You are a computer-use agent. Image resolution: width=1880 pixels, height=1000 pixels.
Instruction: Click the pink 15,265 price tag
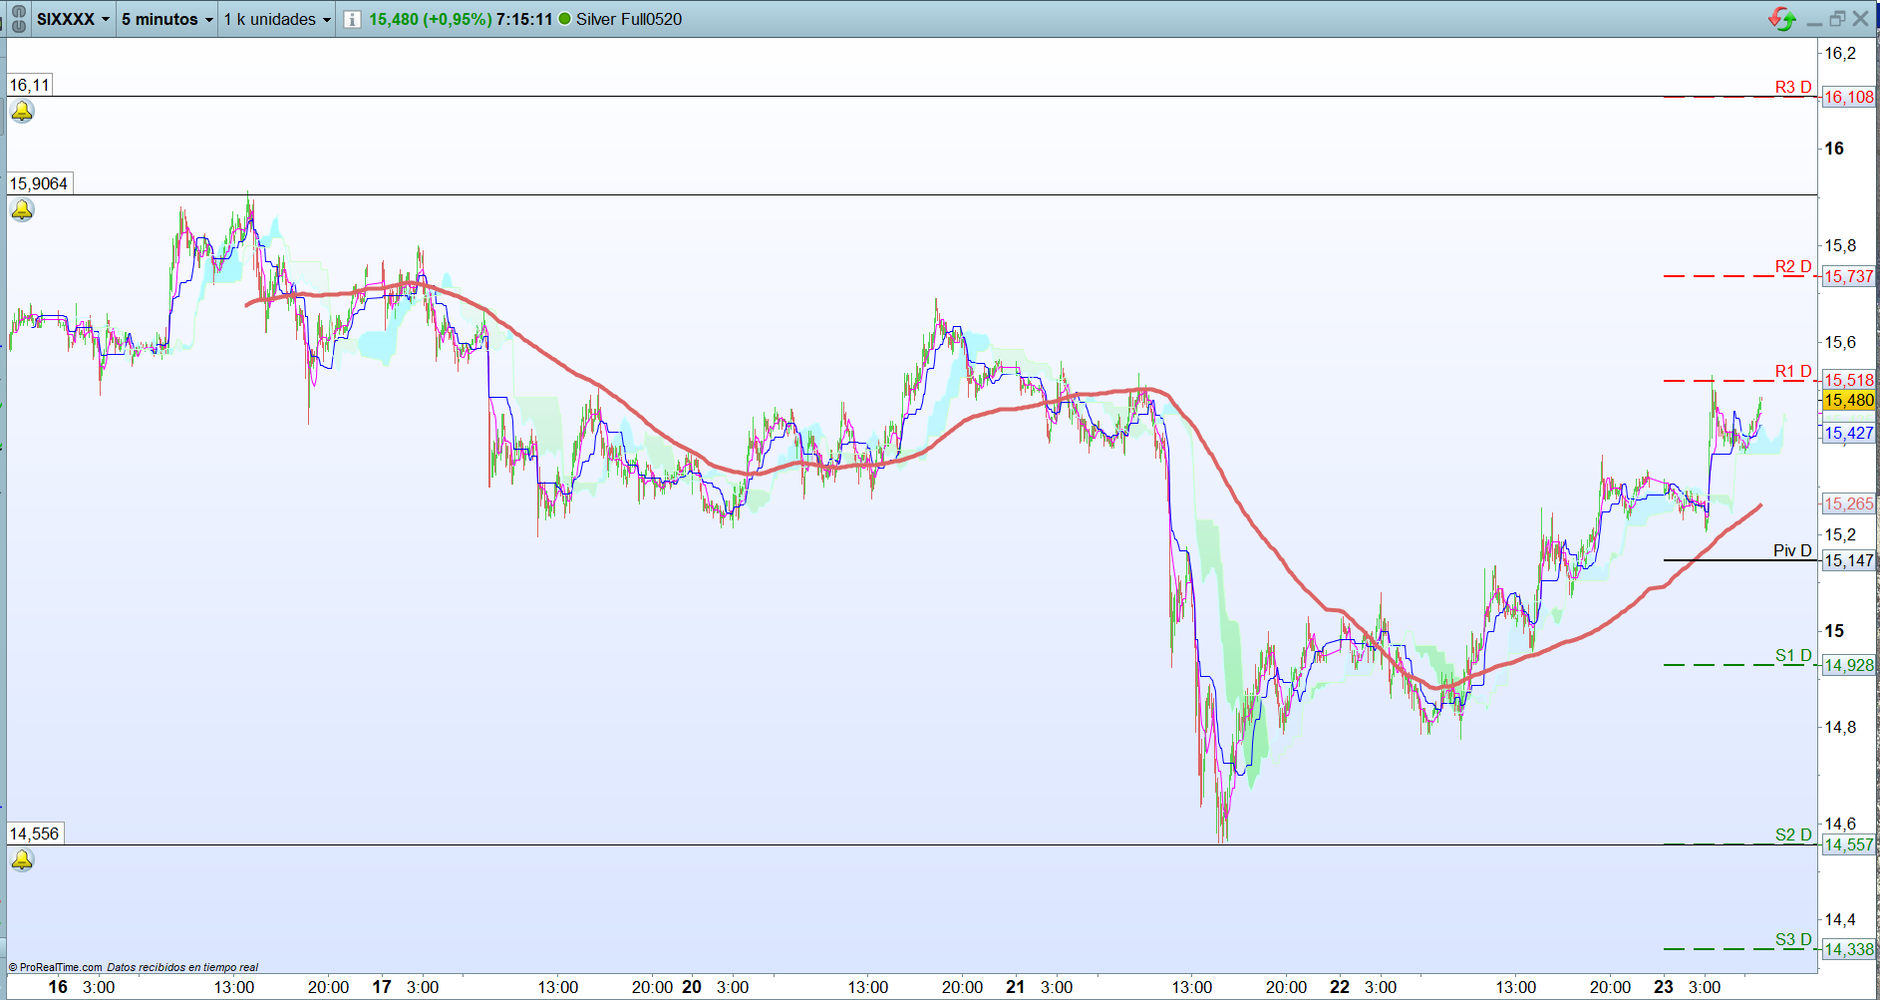(1849, 504)
